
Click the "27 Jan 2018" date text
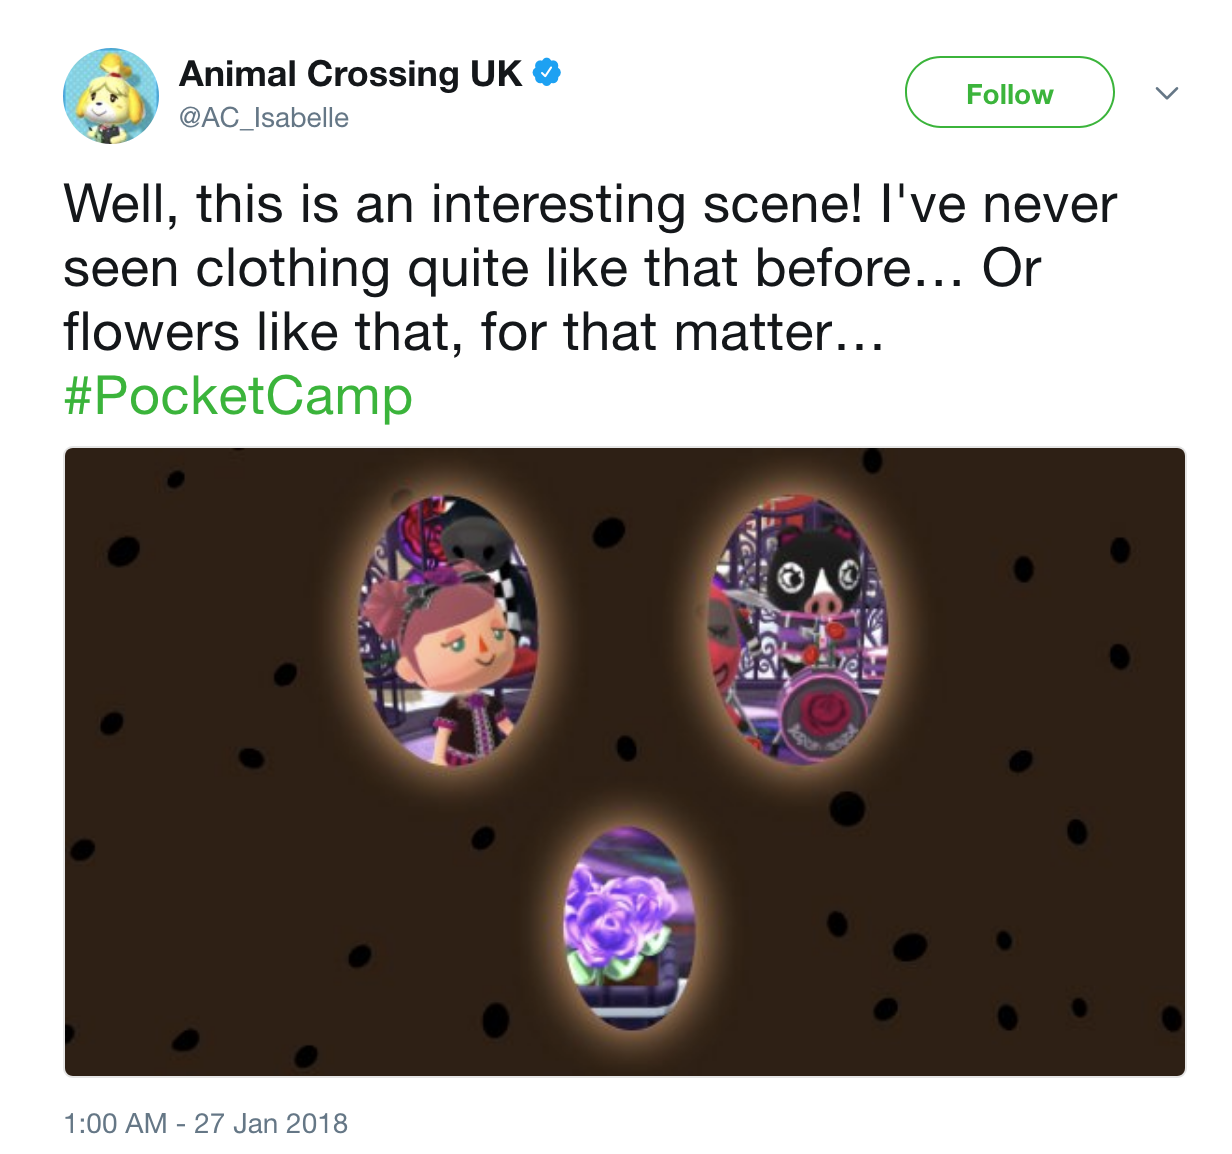click(x=271, y=1123)
